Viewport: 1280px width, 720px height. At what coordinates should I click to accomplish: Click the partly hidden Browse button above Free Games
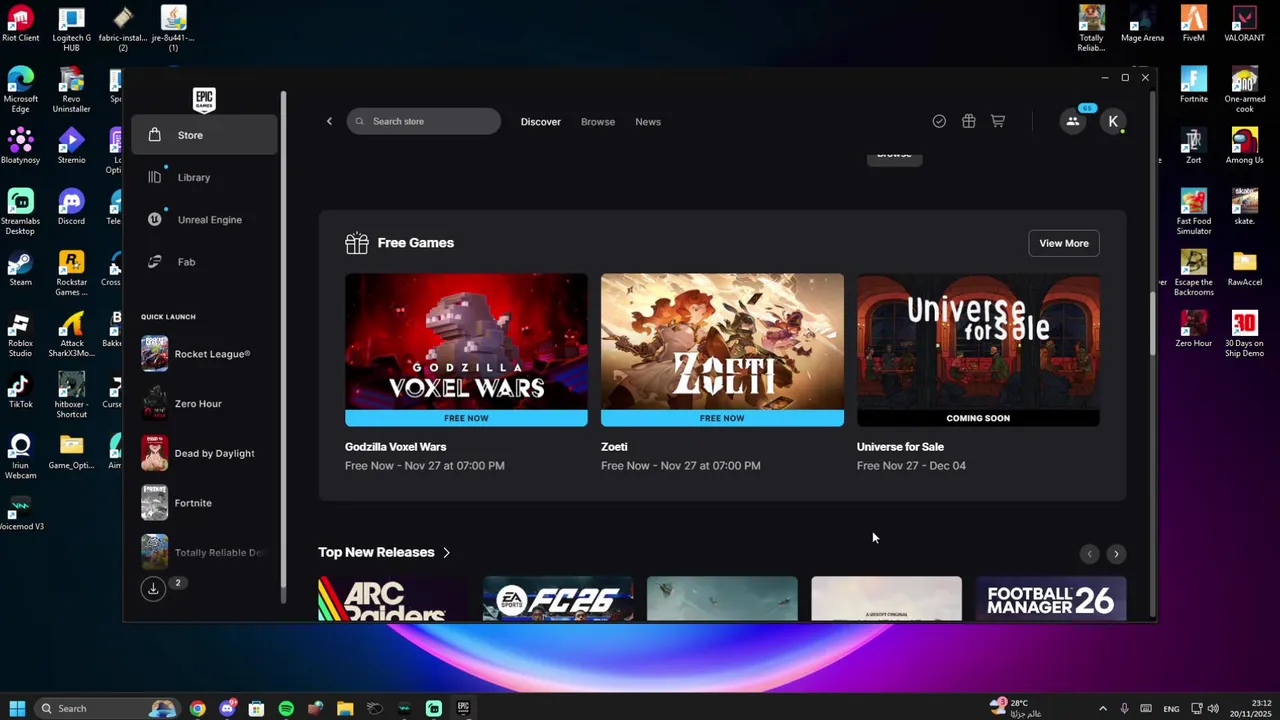pos(894,157)
